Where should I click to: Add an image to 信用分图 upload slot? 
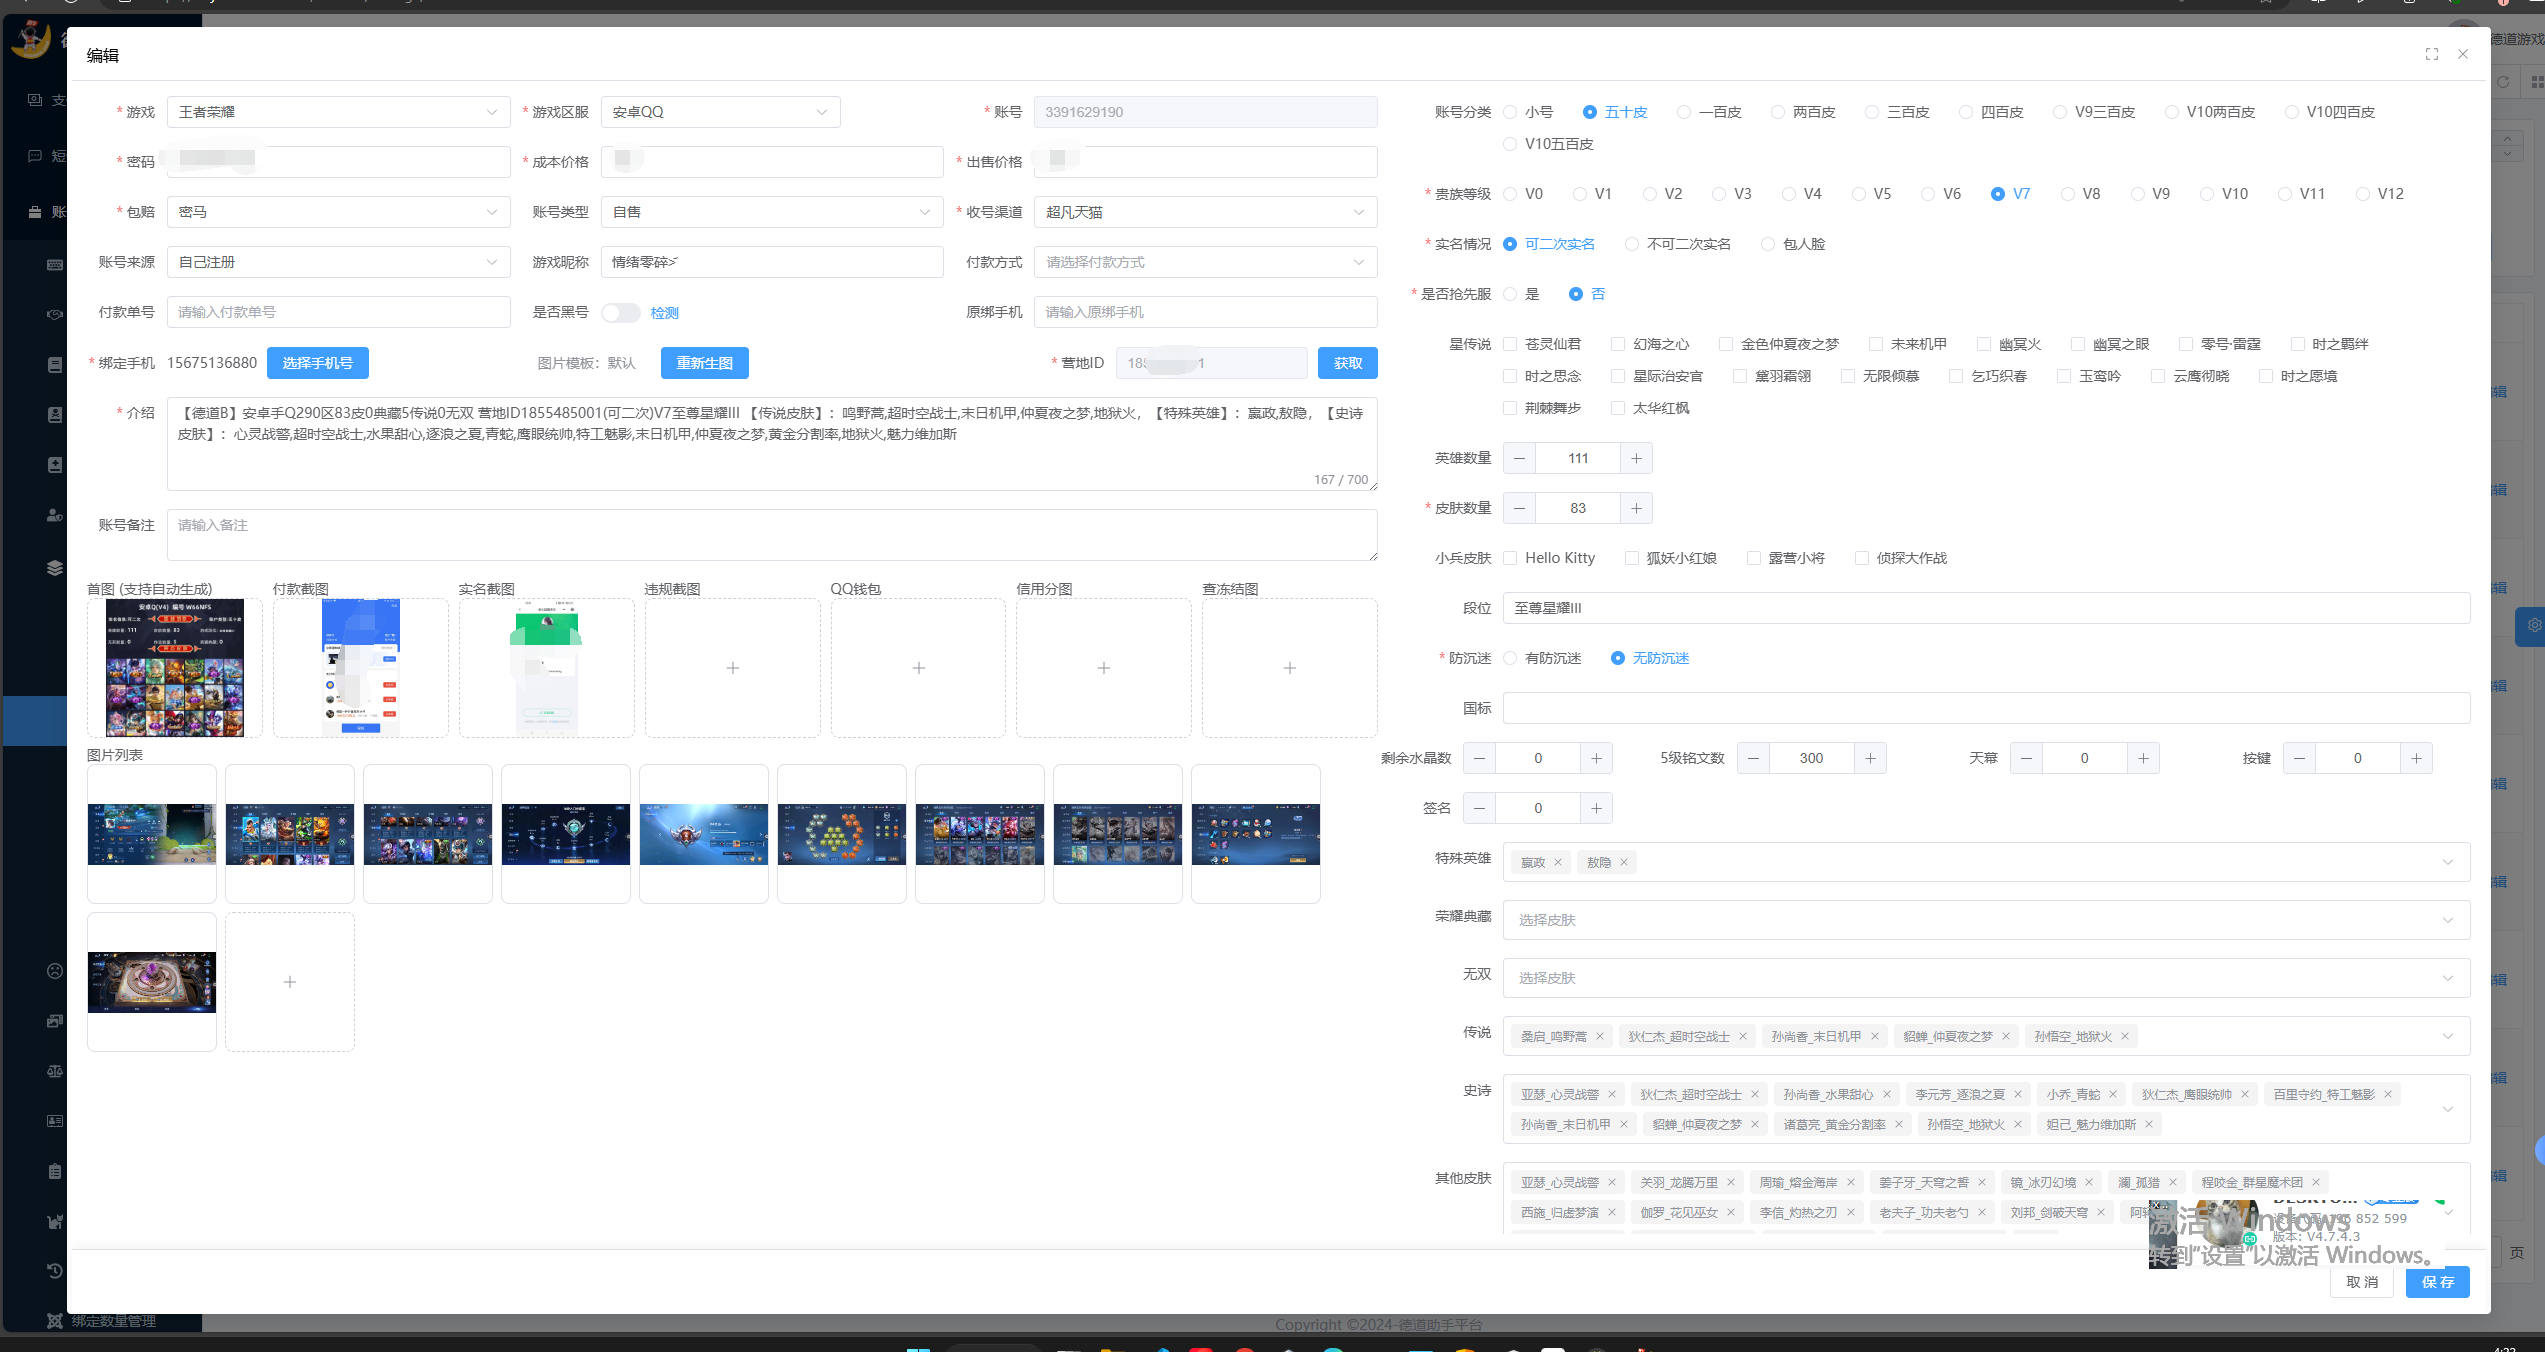coord(1104,668)
